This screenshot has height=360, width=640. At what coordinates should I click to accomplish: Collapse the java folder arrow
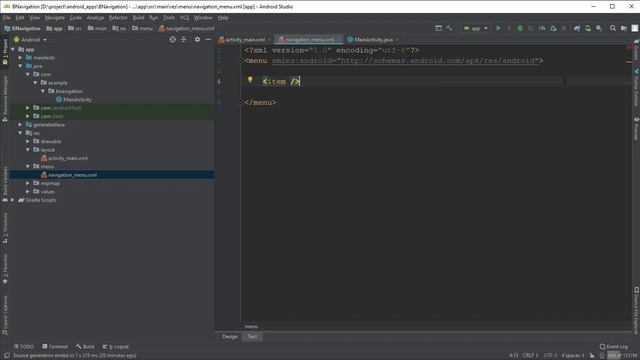coord(20,66)
